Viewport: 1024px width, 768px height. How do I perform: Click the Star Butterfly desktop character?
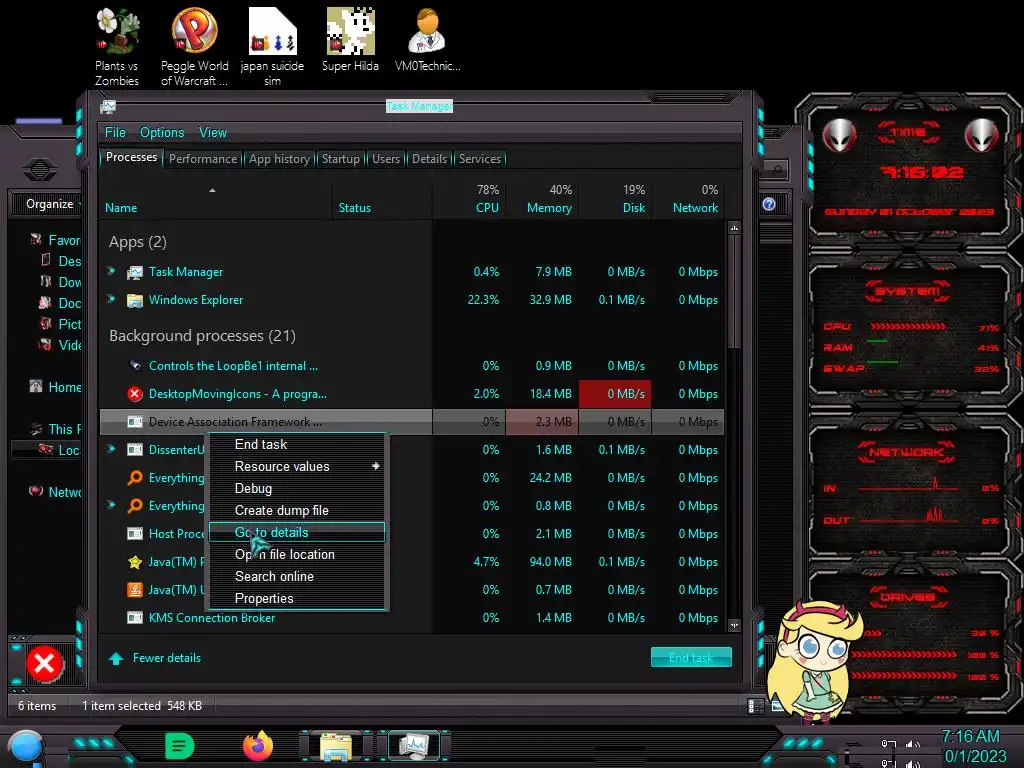point(816,662)
